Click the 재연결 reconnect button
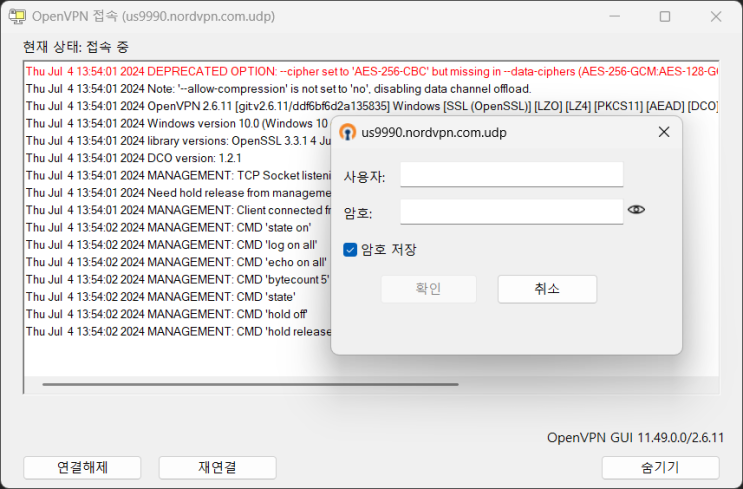 pos(217,468)
